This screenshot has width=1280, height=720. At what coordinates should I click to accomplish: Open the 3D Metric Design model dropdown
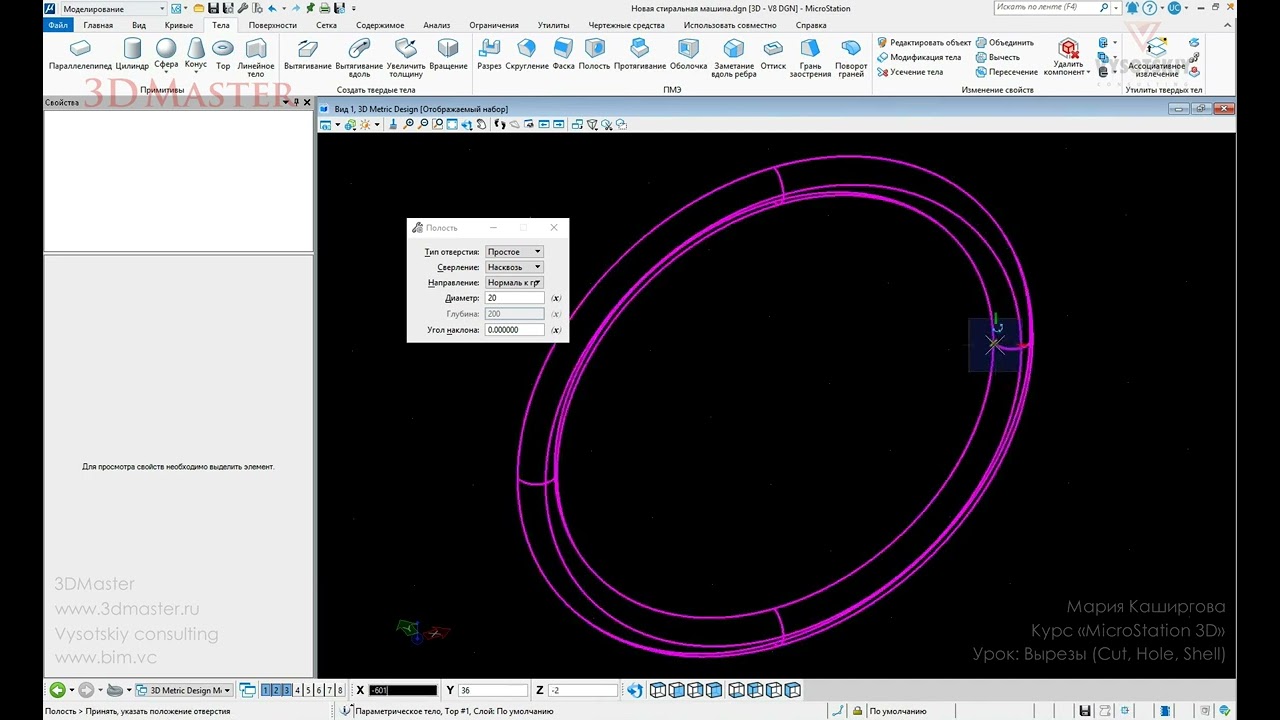184,690
